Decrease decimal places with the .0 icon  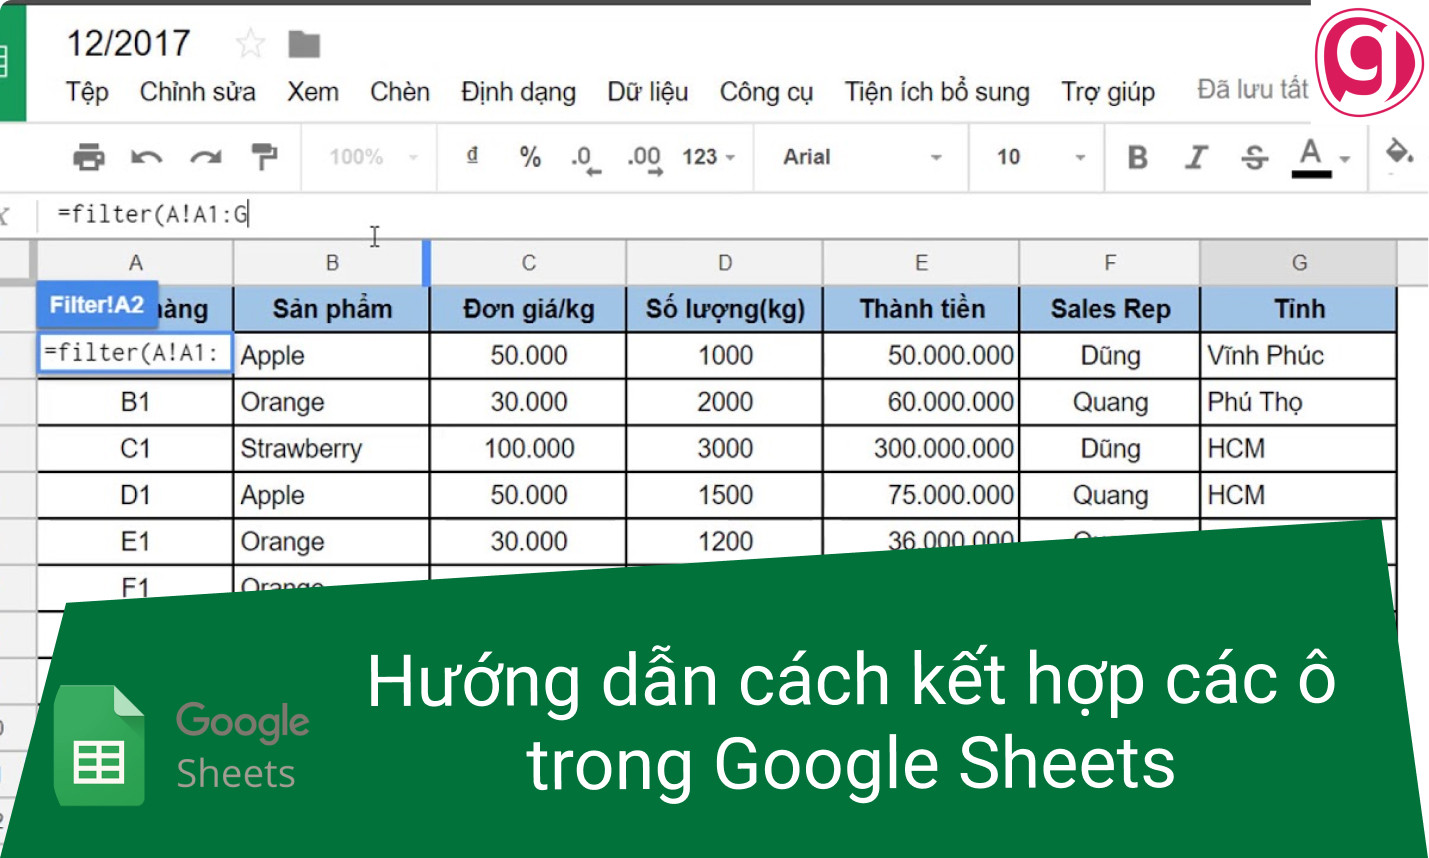click(585, 157)
